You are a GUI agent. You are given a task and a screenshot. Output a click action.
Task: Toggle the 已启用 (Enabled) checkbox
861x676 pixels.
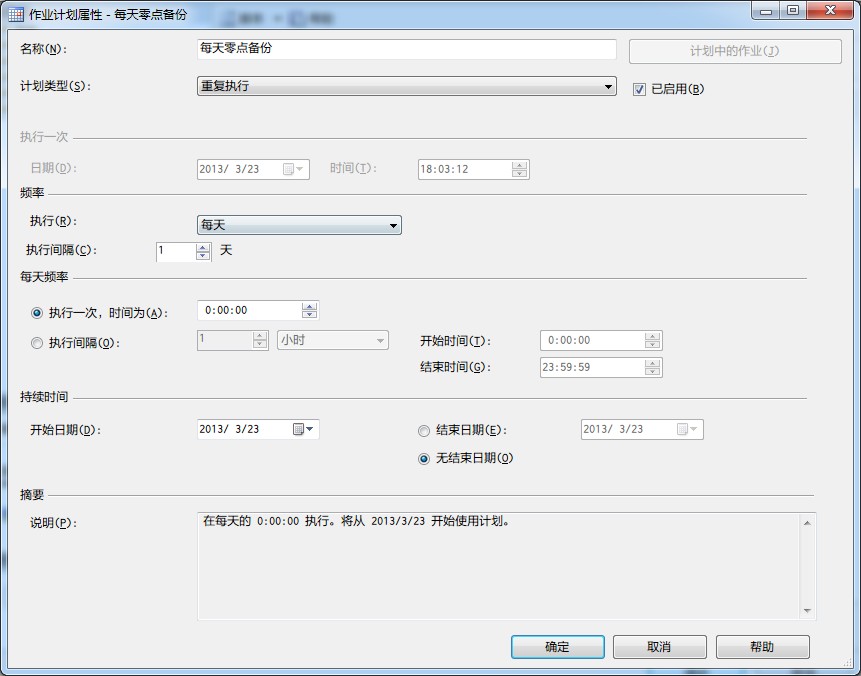tap(639, 89)
